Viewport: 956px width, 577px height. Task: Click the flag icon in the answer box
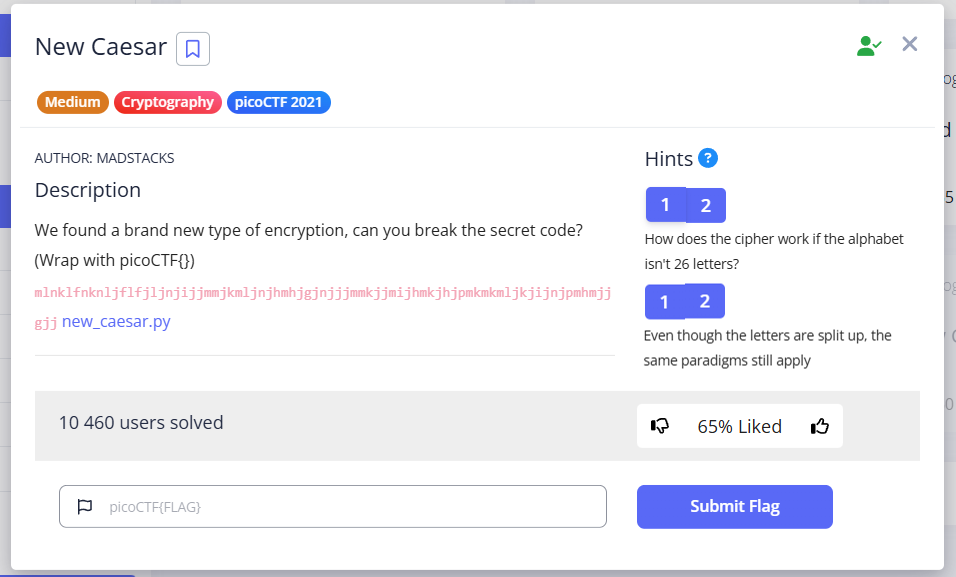point(85,507)
